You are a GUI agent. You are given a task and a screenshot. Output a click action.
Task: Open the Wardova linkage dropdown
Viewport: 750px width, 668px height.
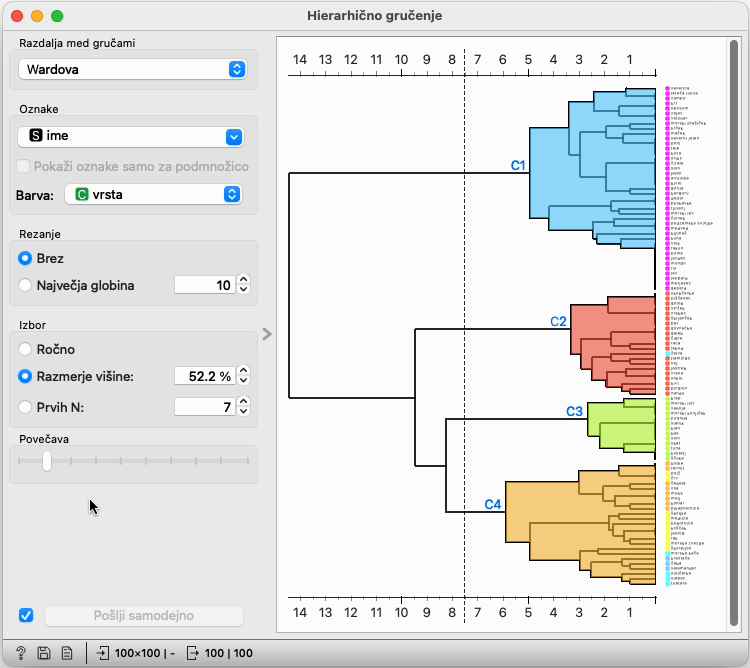[132, 69]
